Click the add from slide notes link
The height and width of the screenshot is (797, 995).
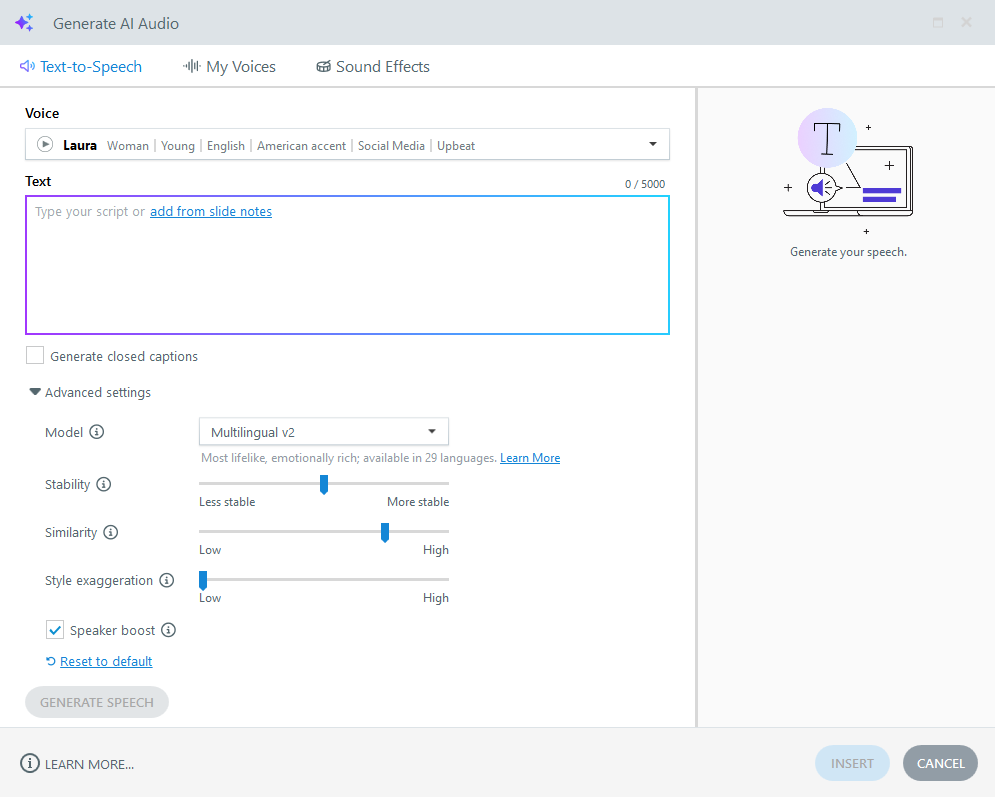point(211,212)
